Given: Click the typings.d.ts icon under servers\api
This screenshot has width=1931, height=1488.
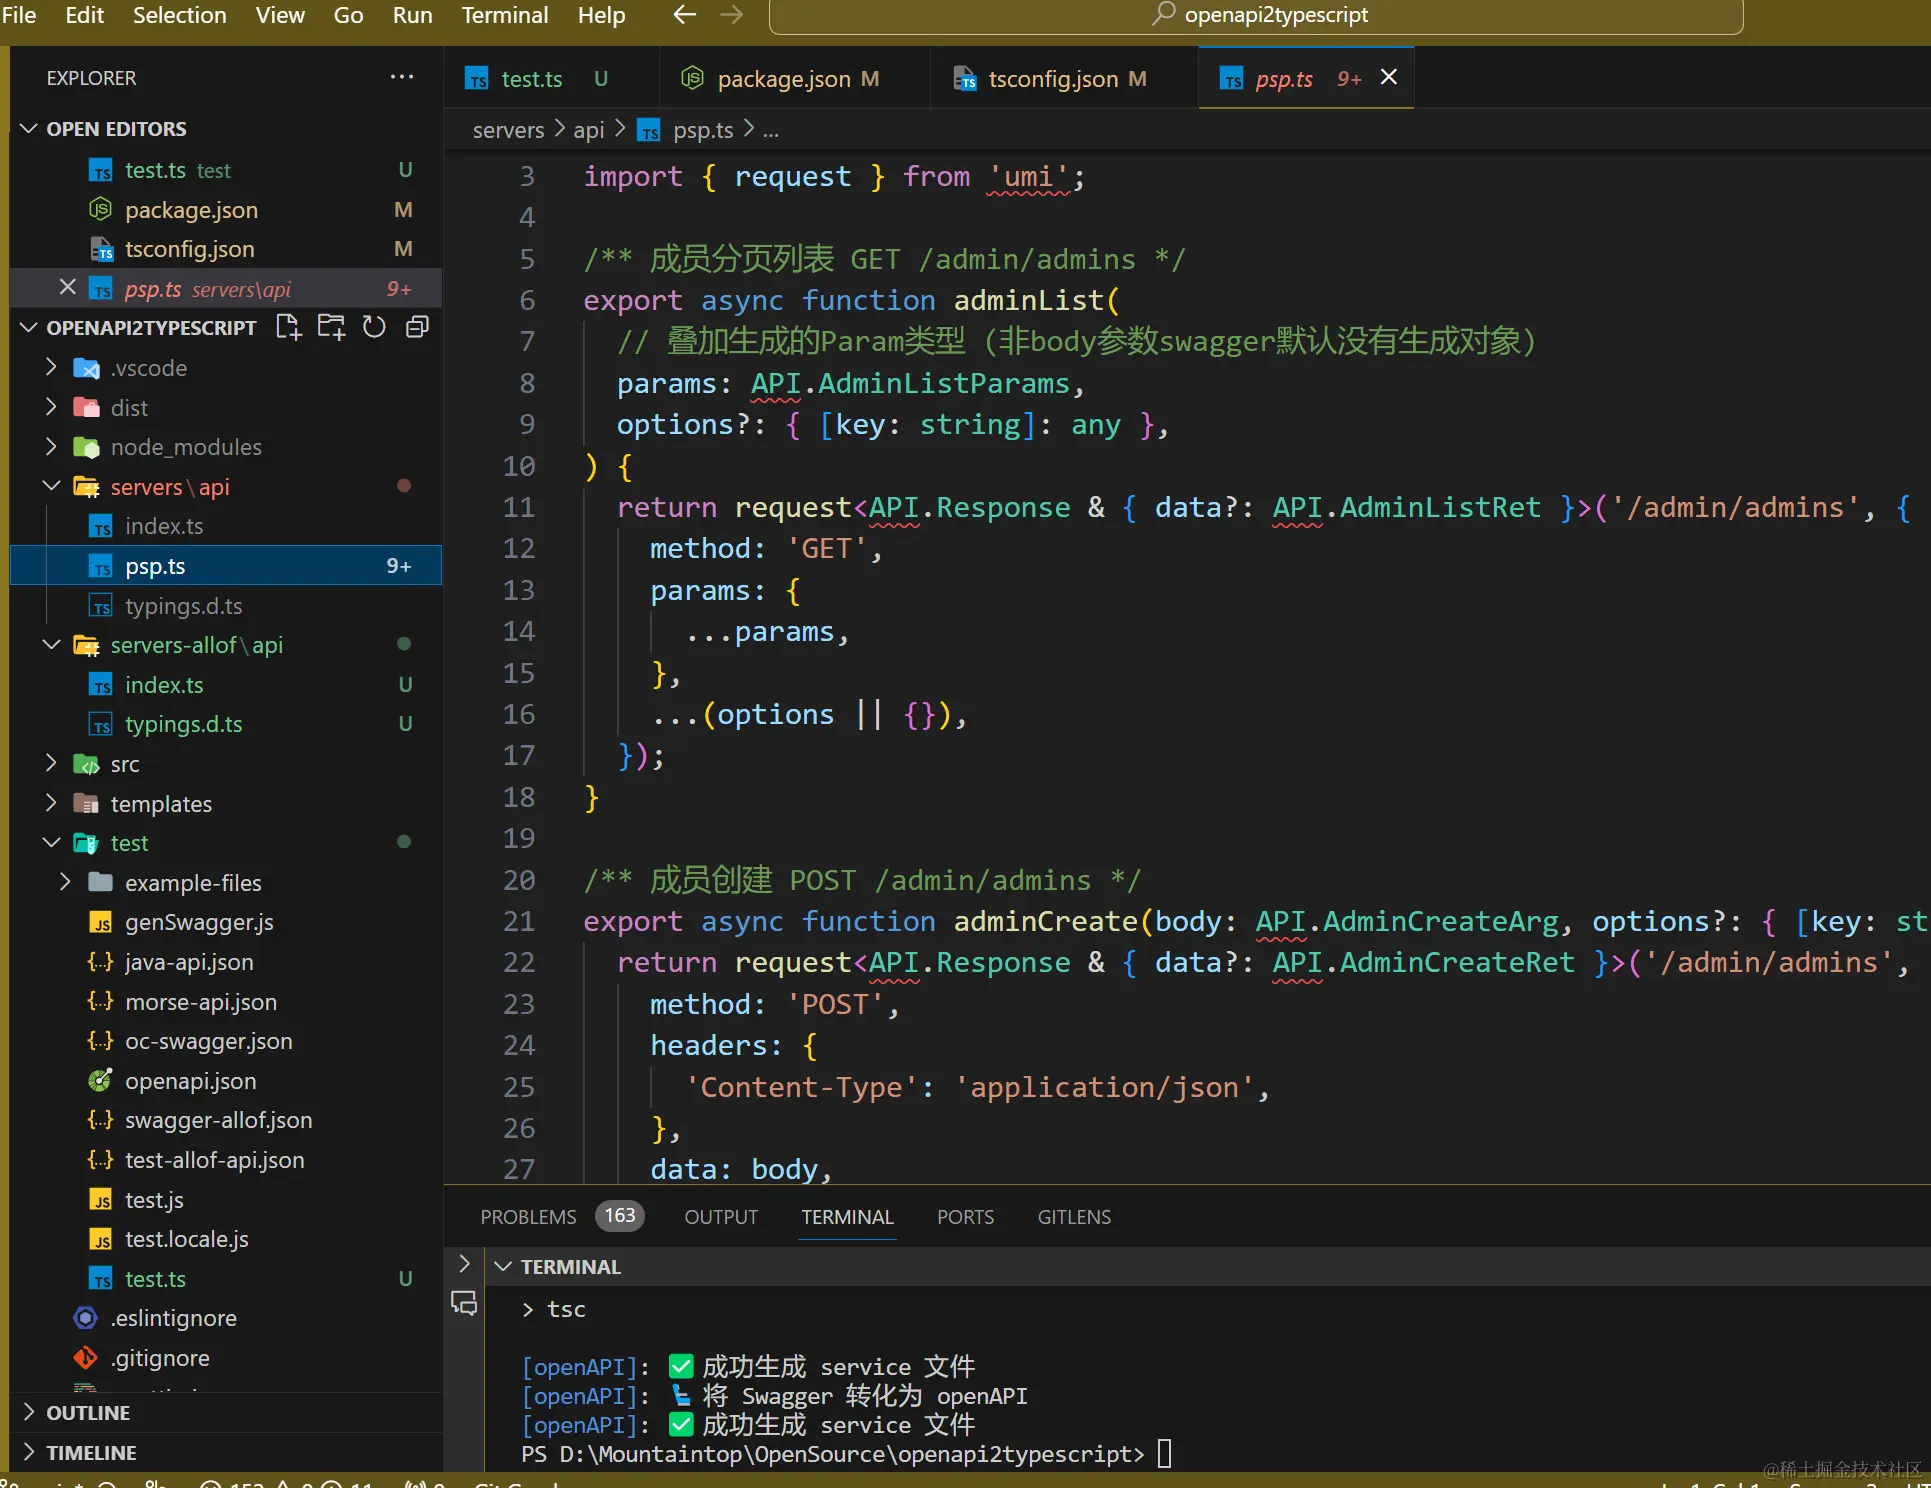Looking at the screenshot, I should click(100, 606).
